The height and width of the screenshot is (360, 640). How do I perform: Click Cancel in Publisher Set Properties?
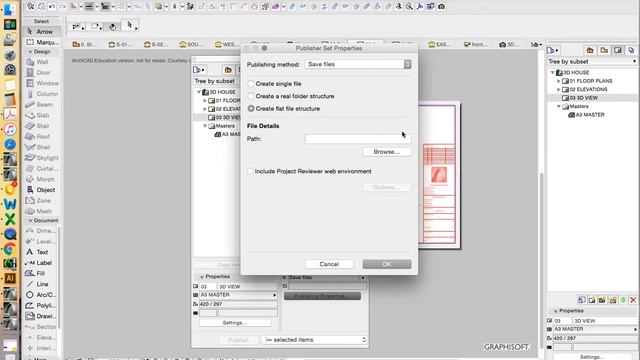click(x=329, y=264)
